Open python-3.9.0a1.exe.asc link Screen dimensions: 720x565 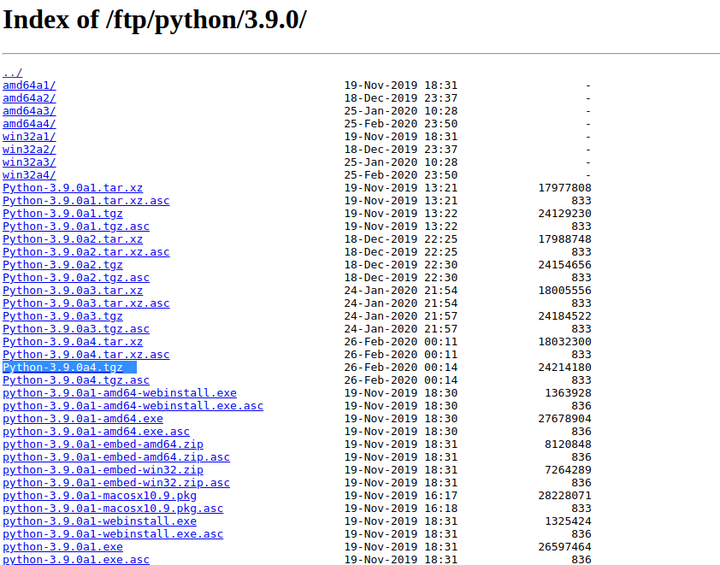[76, 560]
